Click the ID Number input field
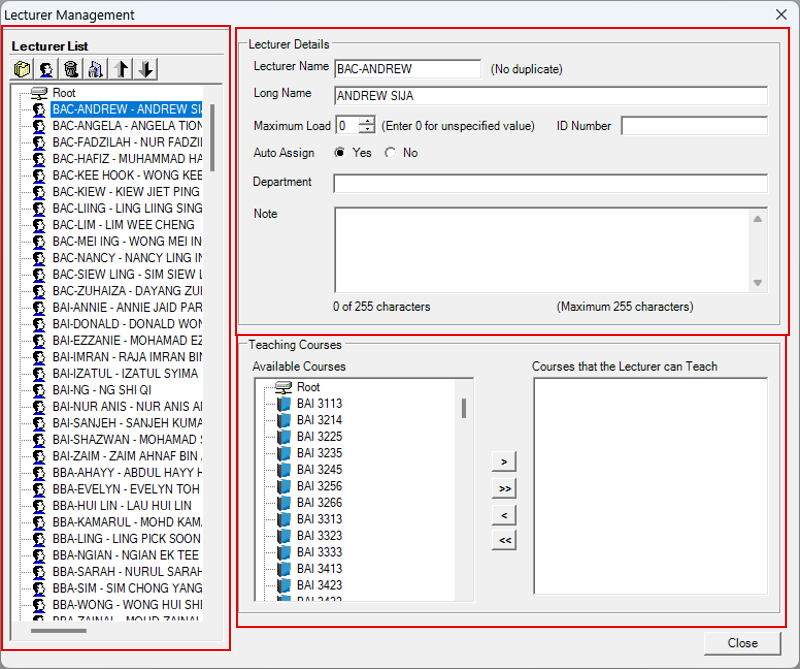 (694, 126)
